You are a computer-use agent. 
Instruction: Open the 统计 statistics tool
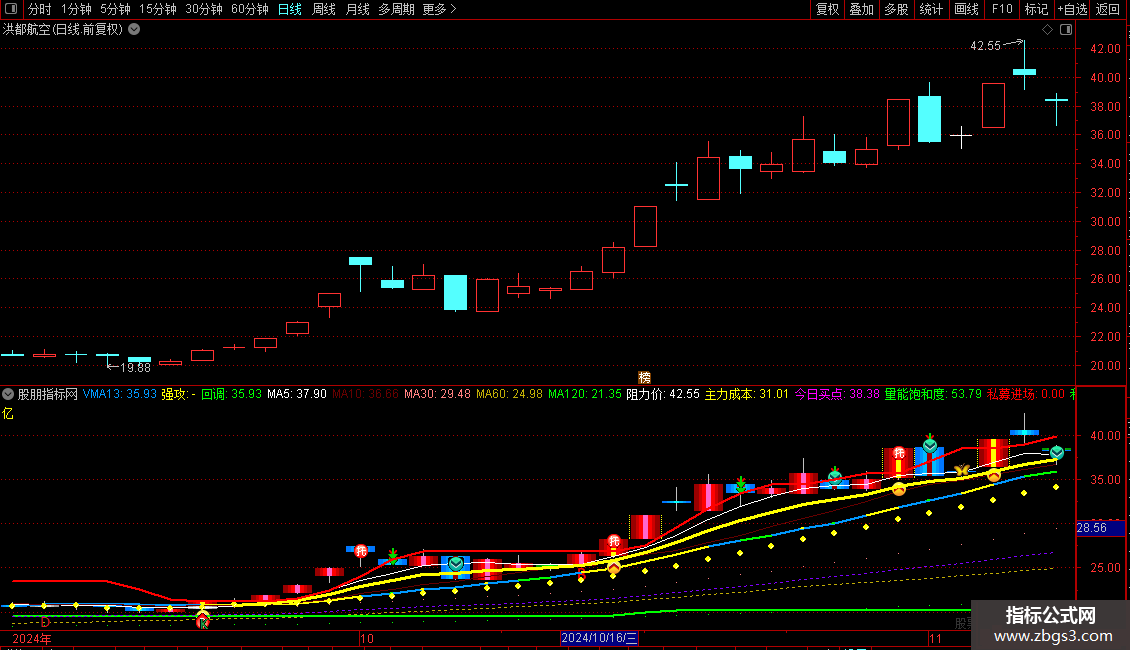click(x=930, y=9)
